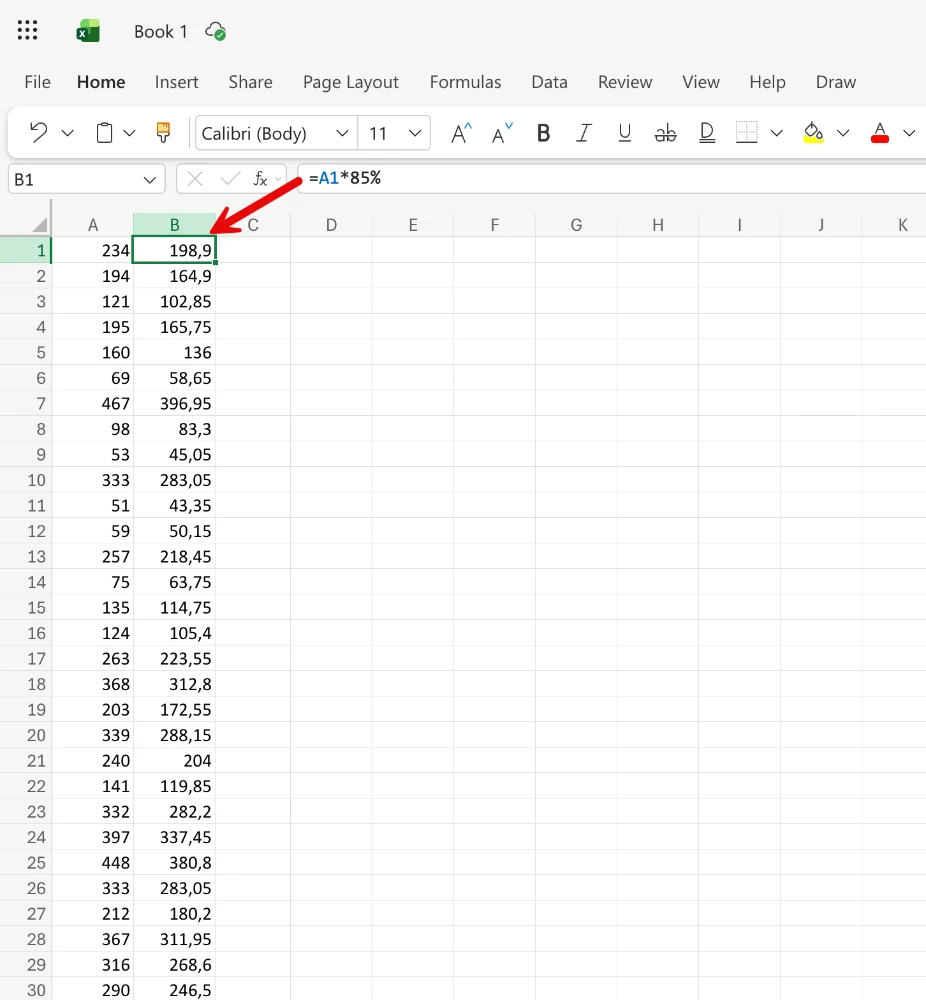Select column B header
Image resolution: width=926 pixels, height=1000 pixels.
pos(174,224)
